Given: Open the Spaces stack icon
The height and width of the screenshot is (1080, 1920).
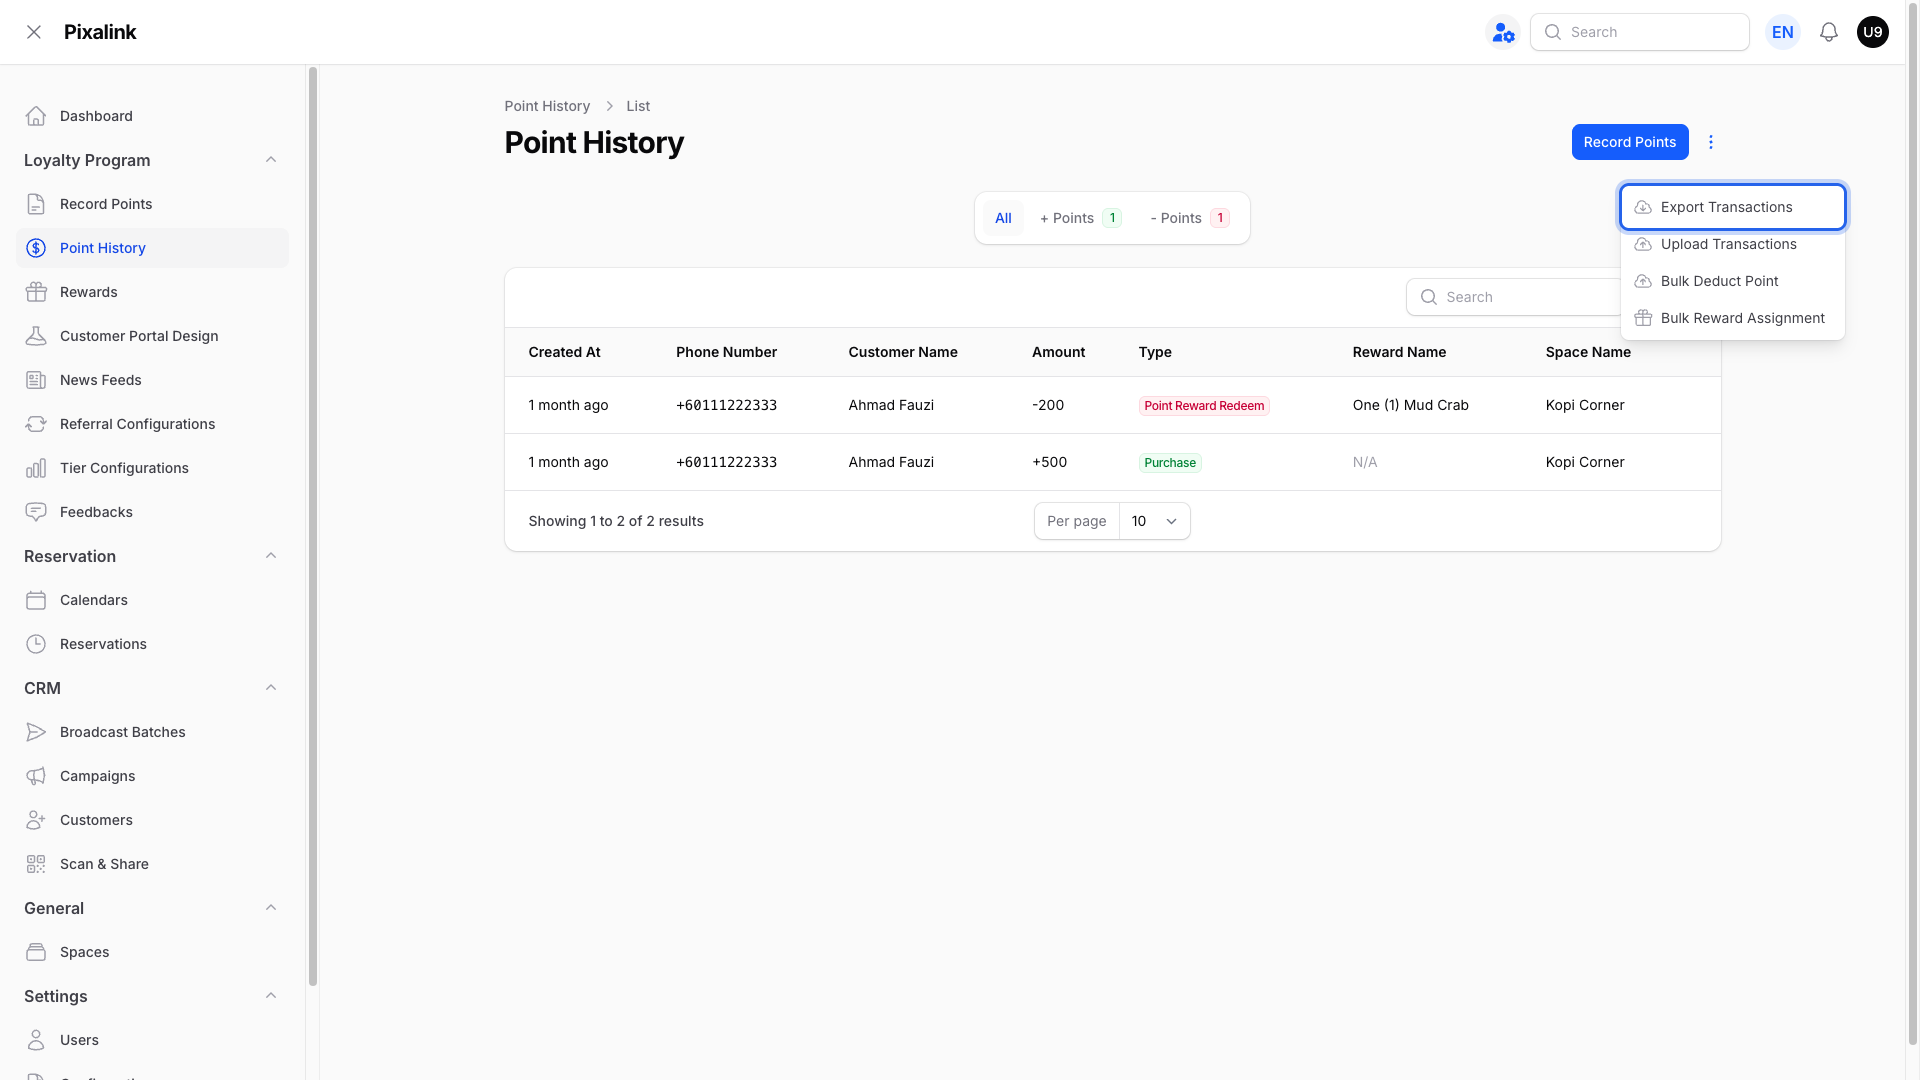Looking at the screenshot, I should (x=36, y=952).
